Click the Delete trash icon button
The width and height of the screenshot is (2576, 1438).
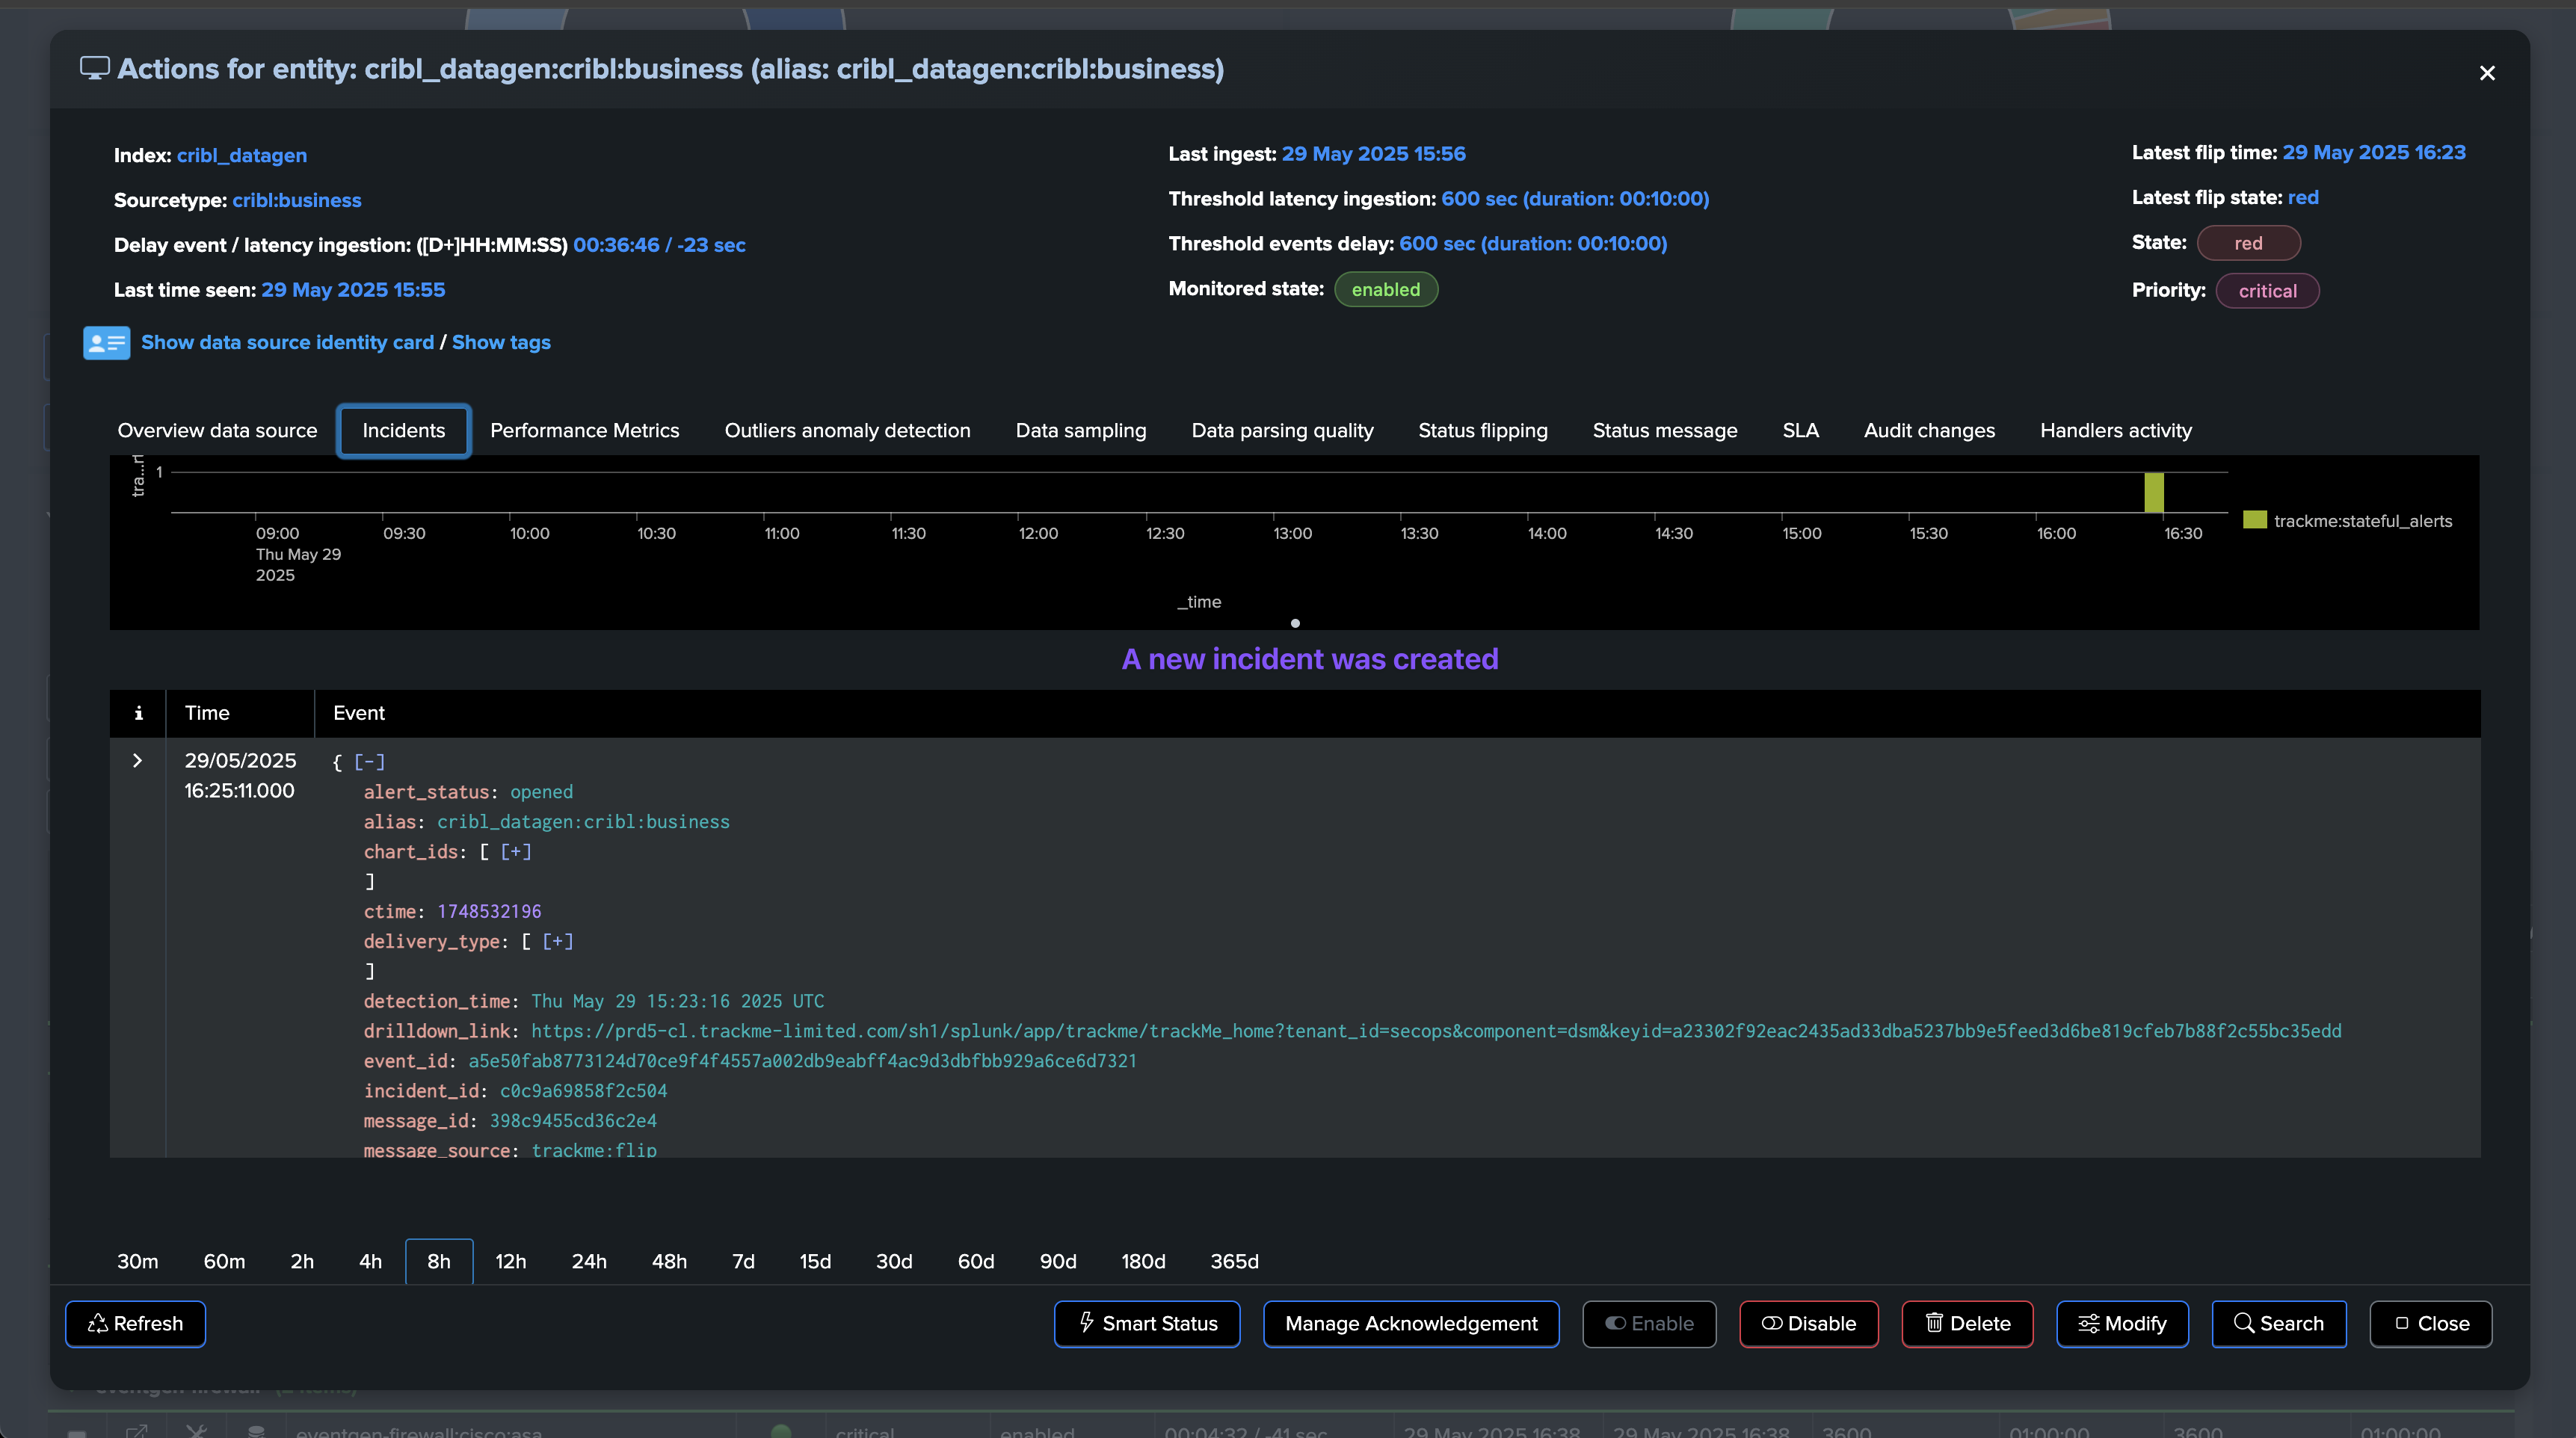1966,1323
